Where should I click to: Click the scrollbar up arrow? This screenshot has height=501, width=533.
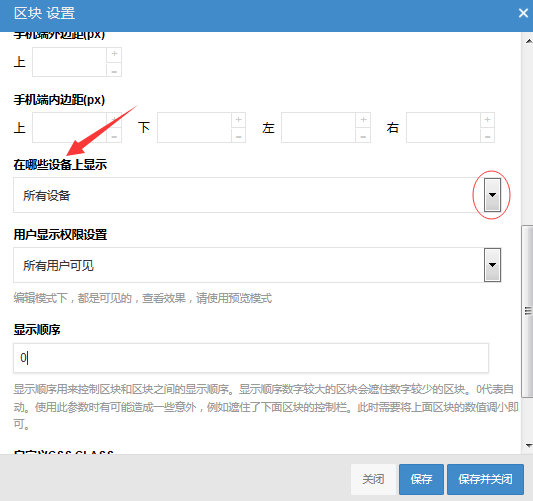click(529, 41)
